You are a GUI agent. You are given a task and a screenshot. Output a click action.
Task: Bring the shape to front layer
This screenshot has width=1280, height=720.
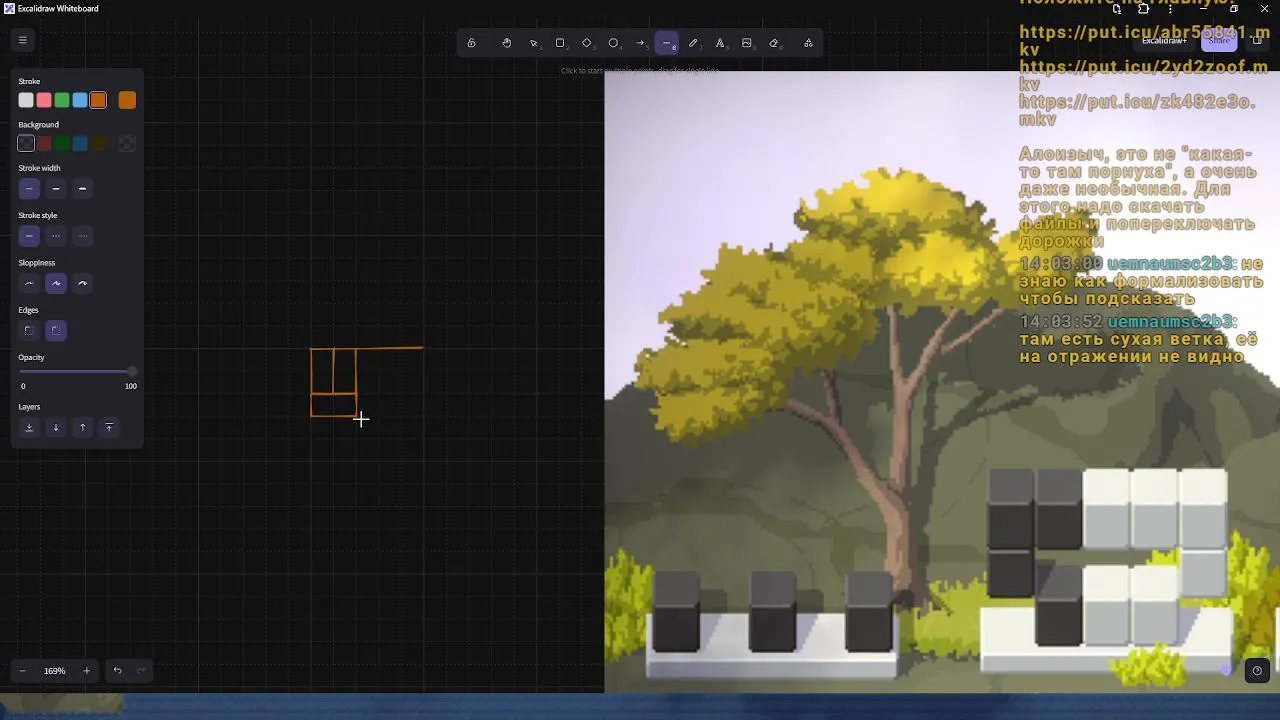[x=109, y=428]
